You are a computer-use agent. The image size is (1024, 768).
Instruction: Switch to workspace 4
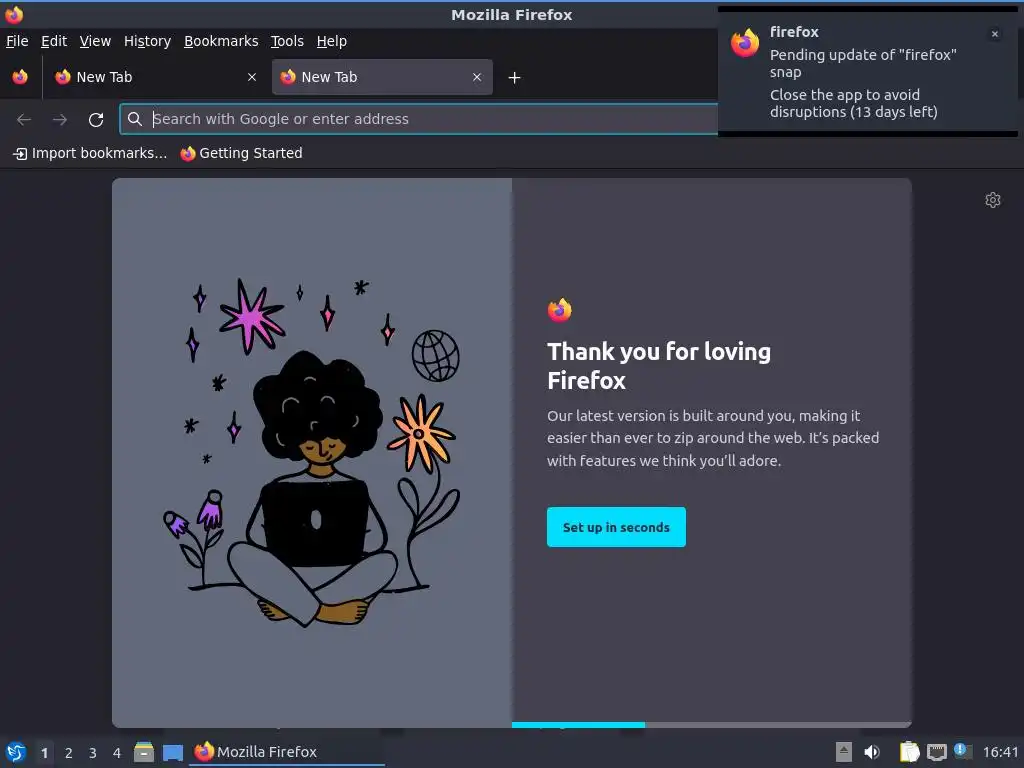pos(117,753)
